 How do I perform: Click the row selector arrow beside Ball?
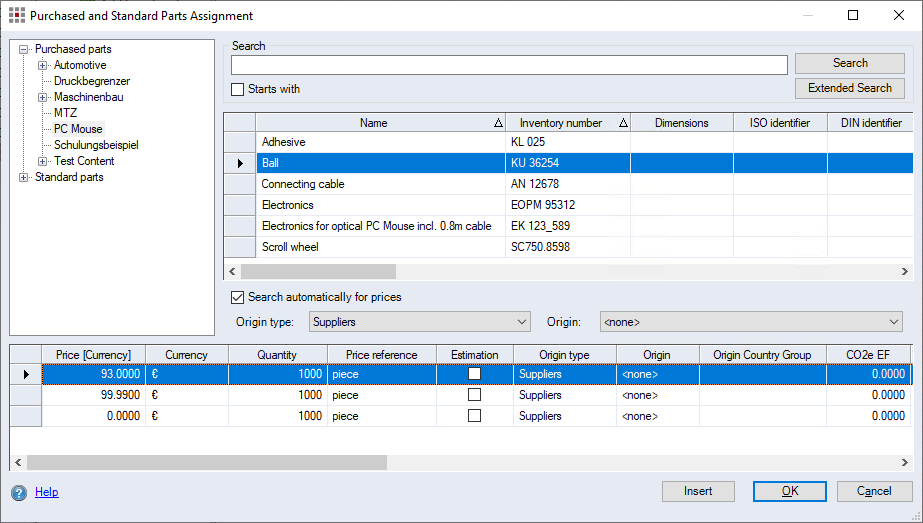(x=240, y=163)
